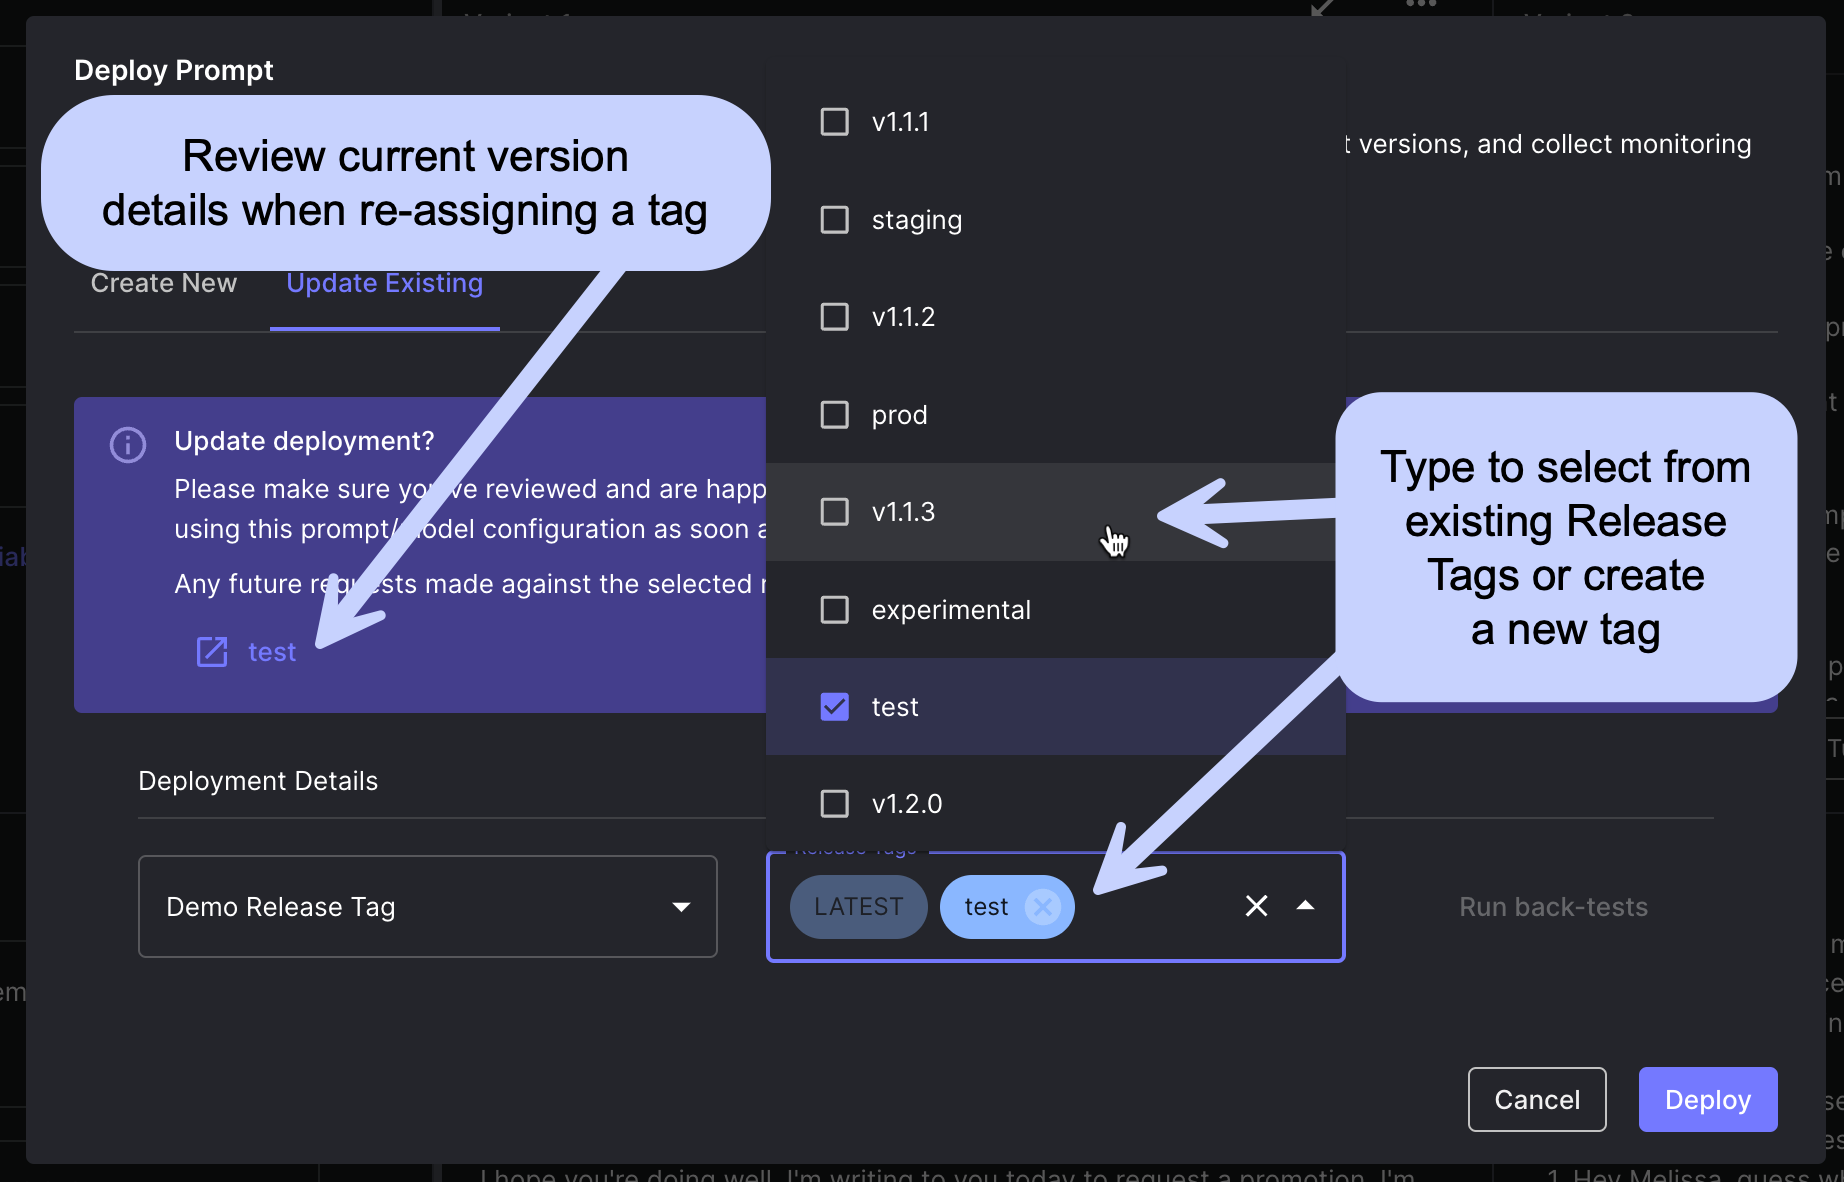This screenshot has height=1182, width=1844.
Task: Click Run back-tests
Action: [x=1553, y=907]
